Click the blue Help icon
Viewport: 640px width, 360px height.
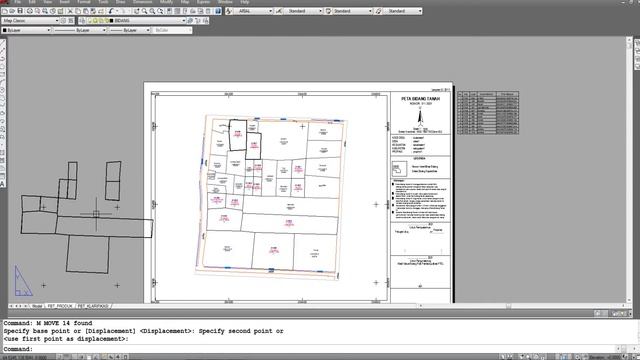(218, 11)
